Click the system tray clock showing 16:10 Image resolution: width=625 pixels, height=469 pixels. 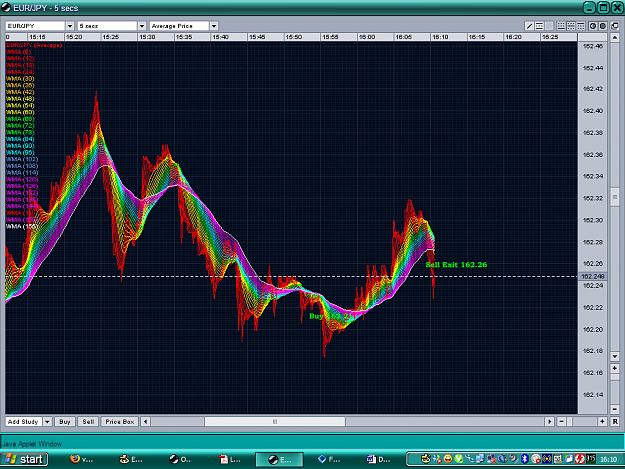pos(609,459)
